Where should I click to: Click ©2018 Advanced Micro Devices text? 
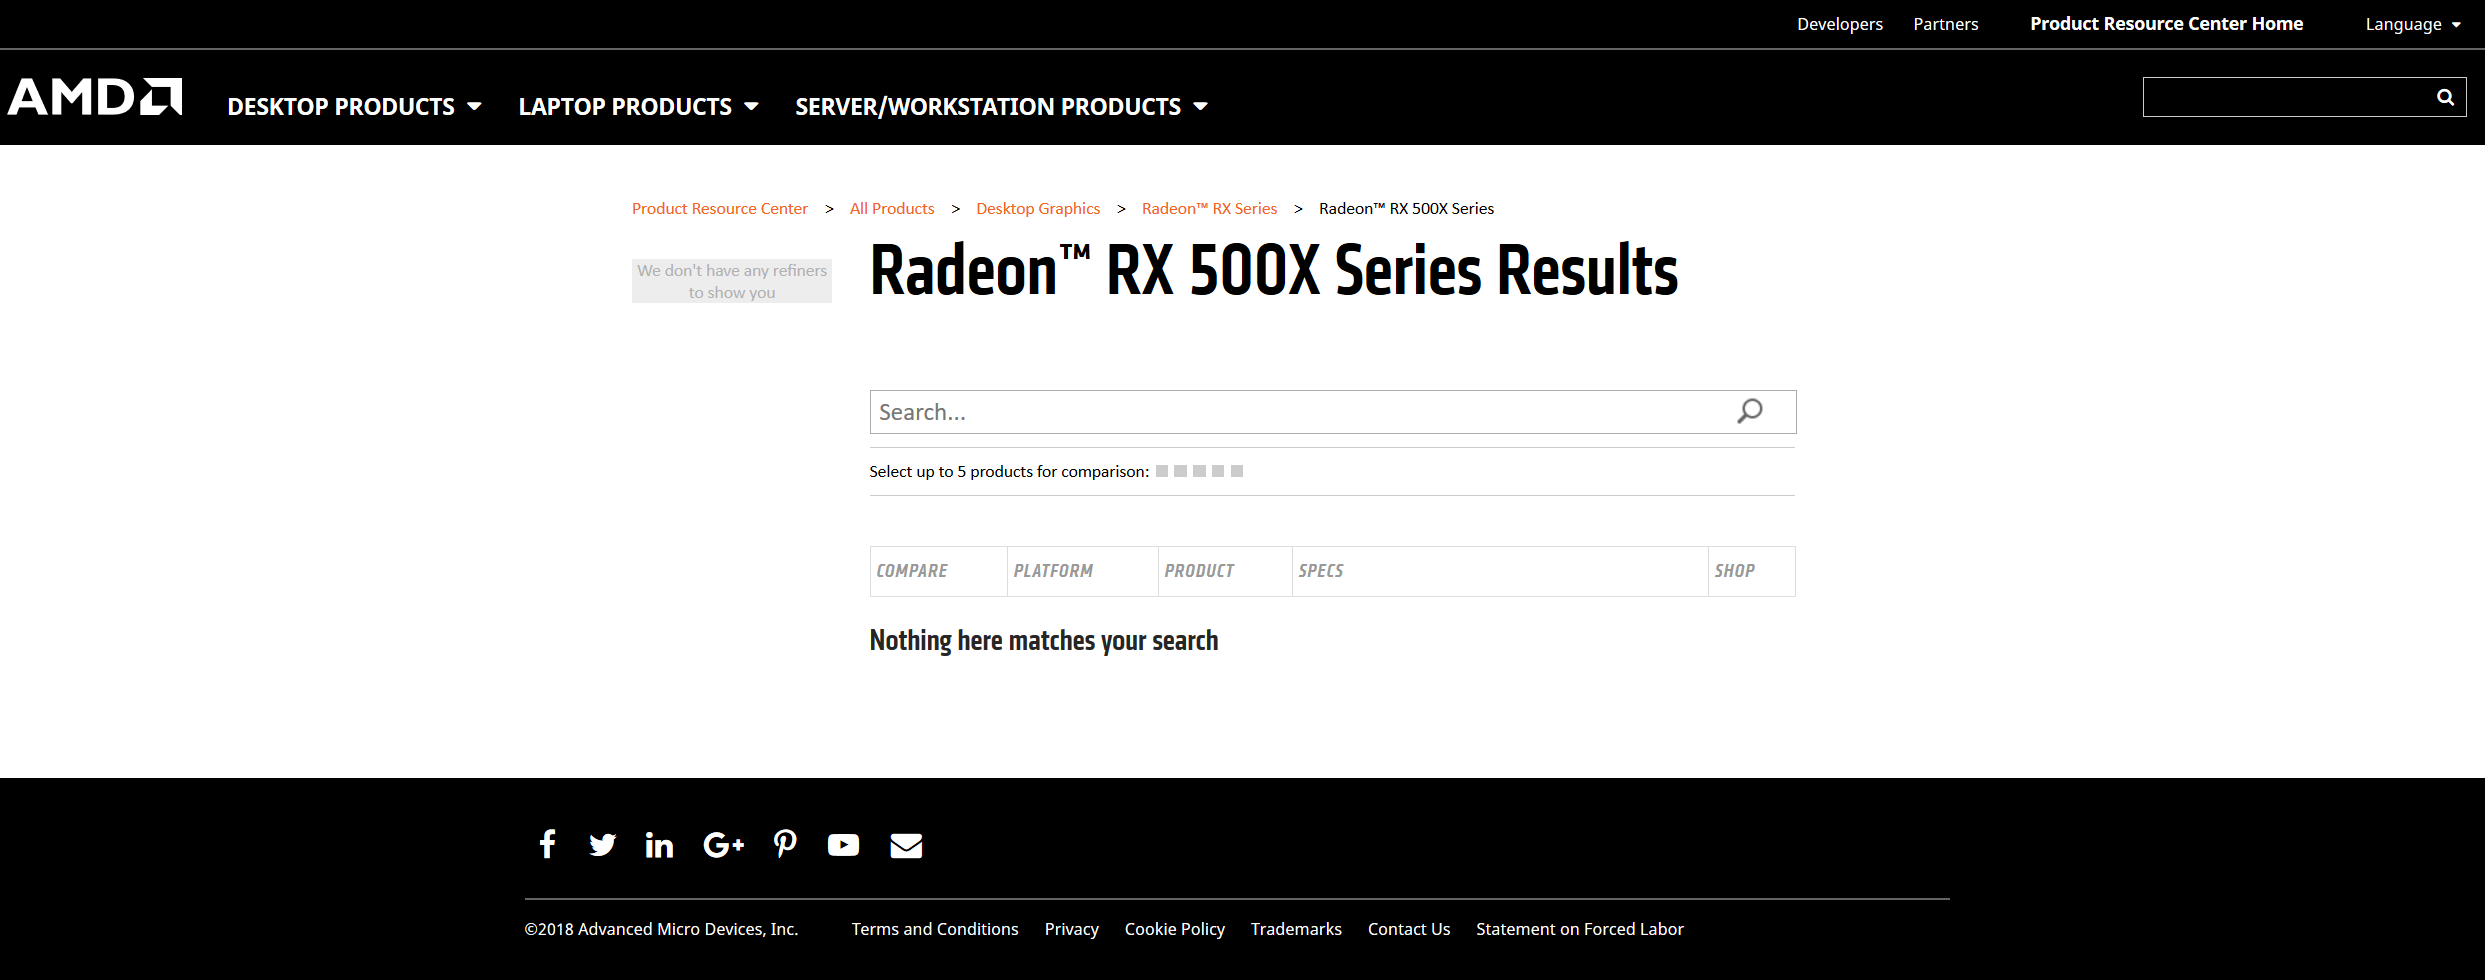click(661, 929)
